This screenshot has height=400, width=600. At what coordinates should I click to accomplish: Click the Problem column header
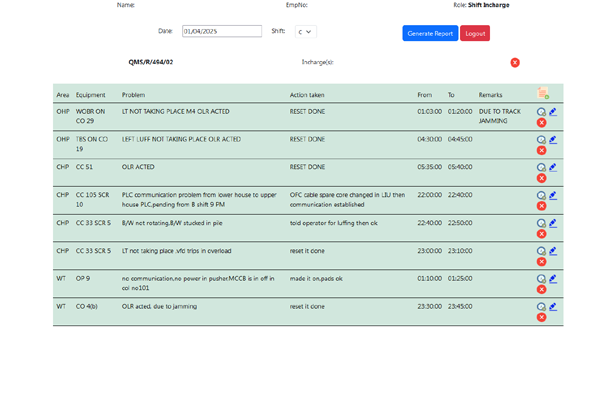click(133, 95)
